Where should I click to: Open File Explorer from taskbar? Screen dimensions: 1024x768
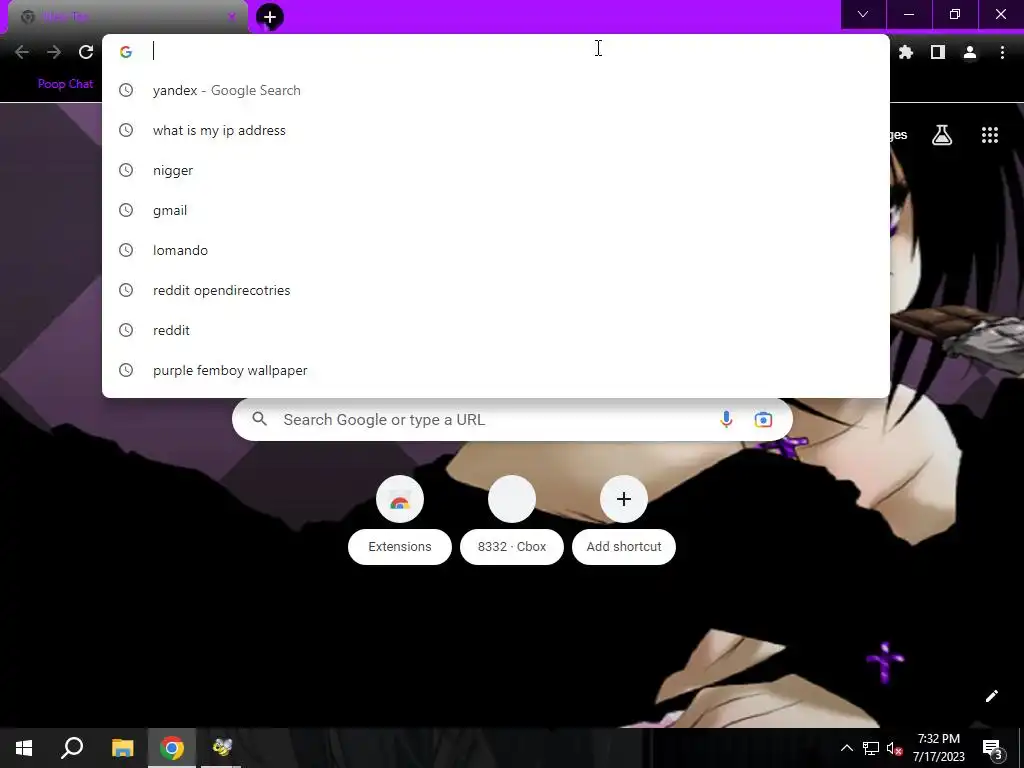coord(122,748)
